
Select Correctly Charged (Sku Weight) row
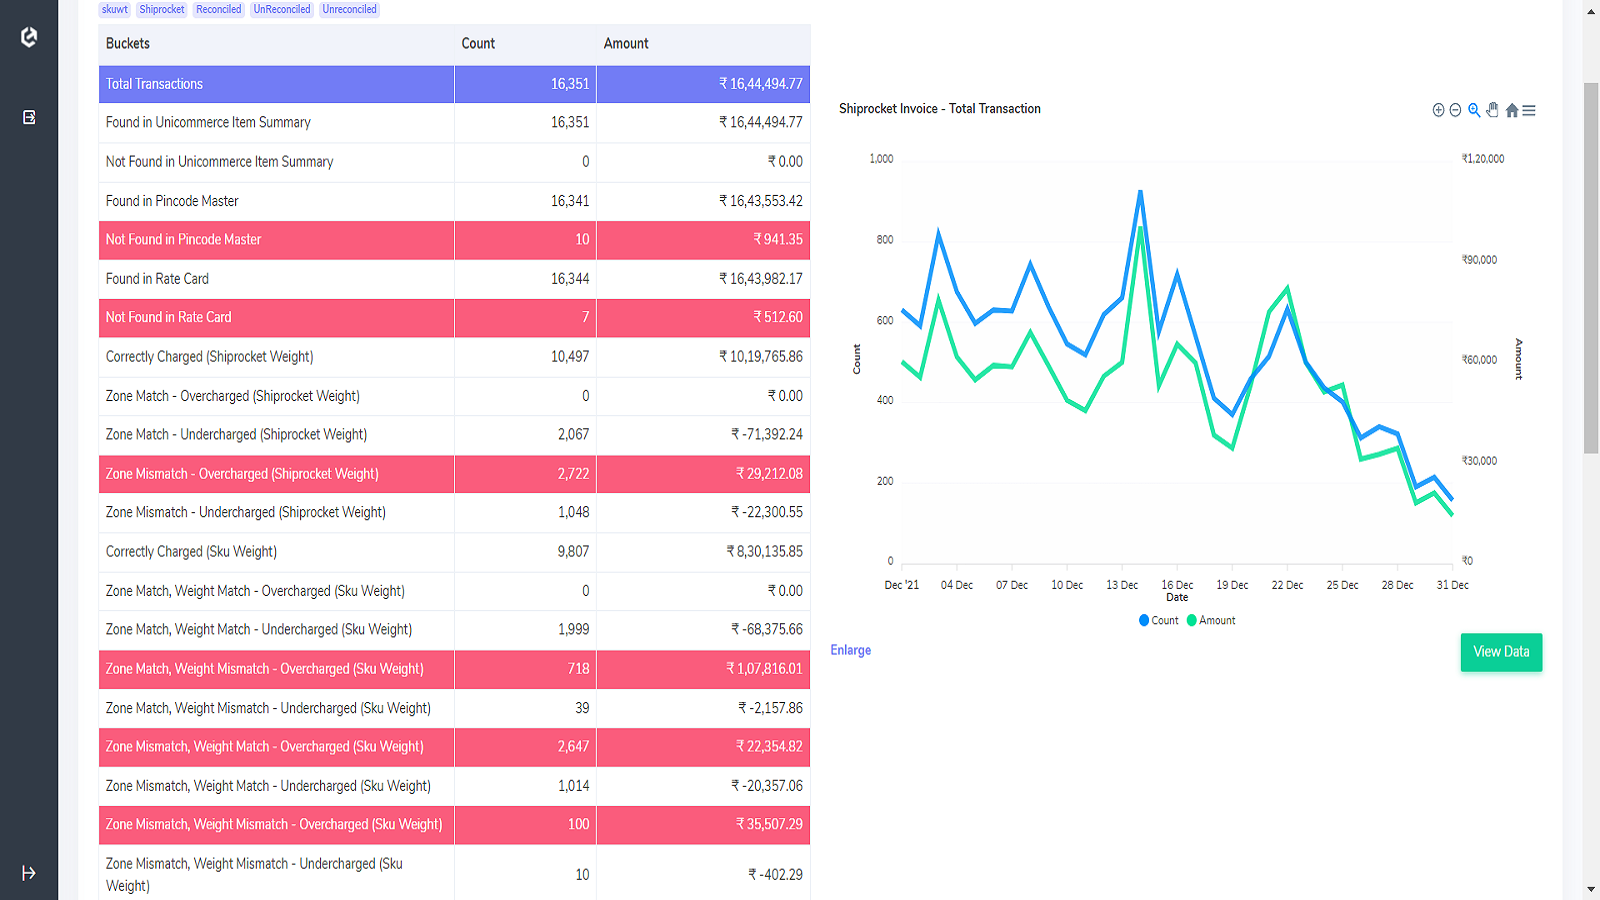[x=454, y=552]
